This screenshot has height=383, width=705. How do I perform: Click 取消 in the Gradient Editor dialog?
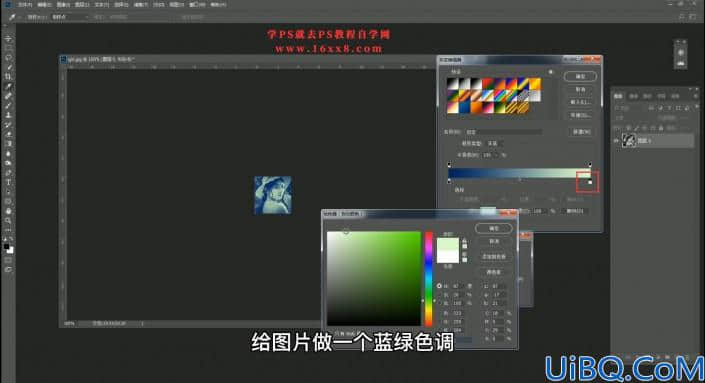click(x=580, y=89)
